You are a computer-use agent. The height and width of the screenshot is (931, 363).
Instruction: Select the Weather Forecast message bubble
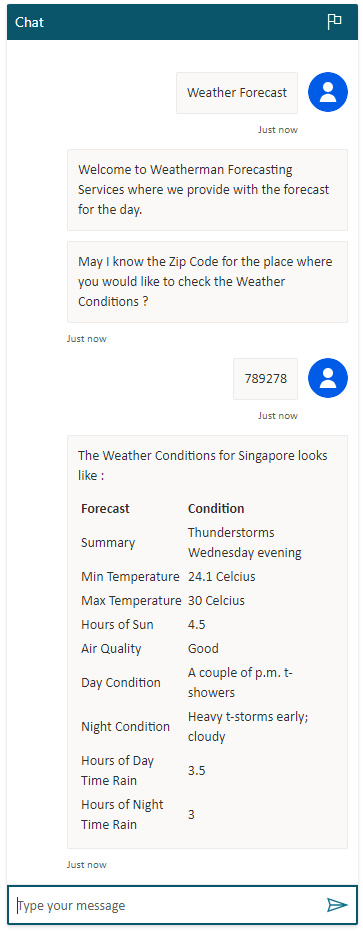(x=237, y=93)
